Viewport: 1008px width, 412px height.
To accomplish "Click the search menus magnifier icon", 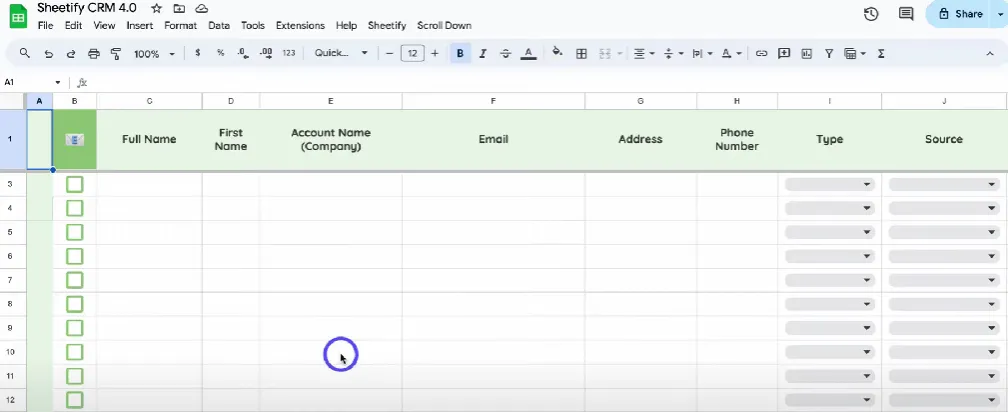I will (x=24, y=53).
